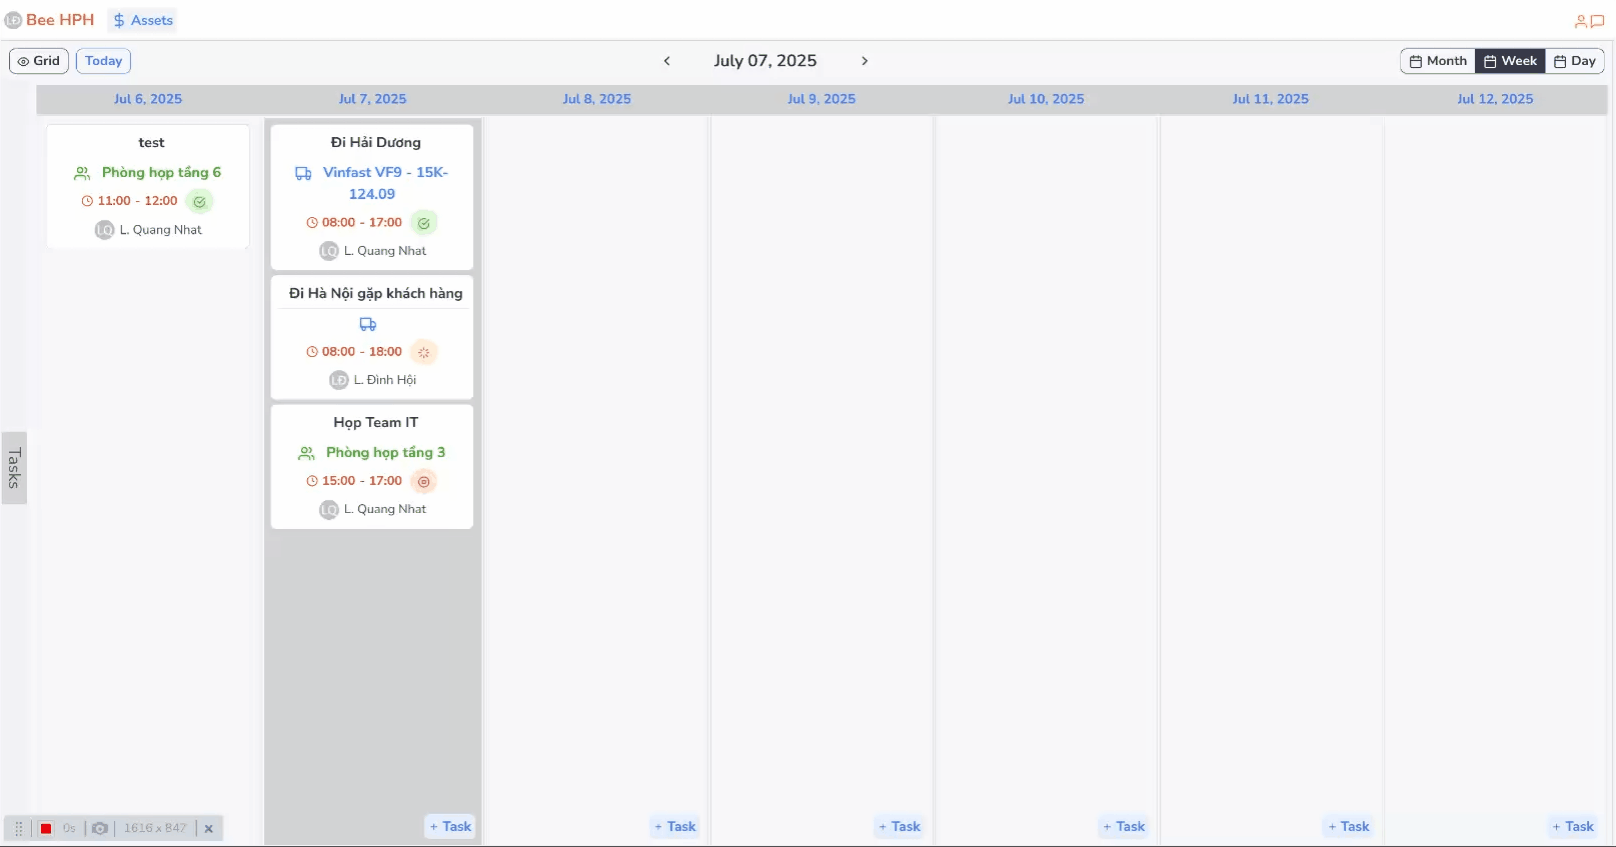Add a task on Jul 9, 2025
Image resolution: width=1616 pixels, height=847 pixels.
click(x=899, y=827)
